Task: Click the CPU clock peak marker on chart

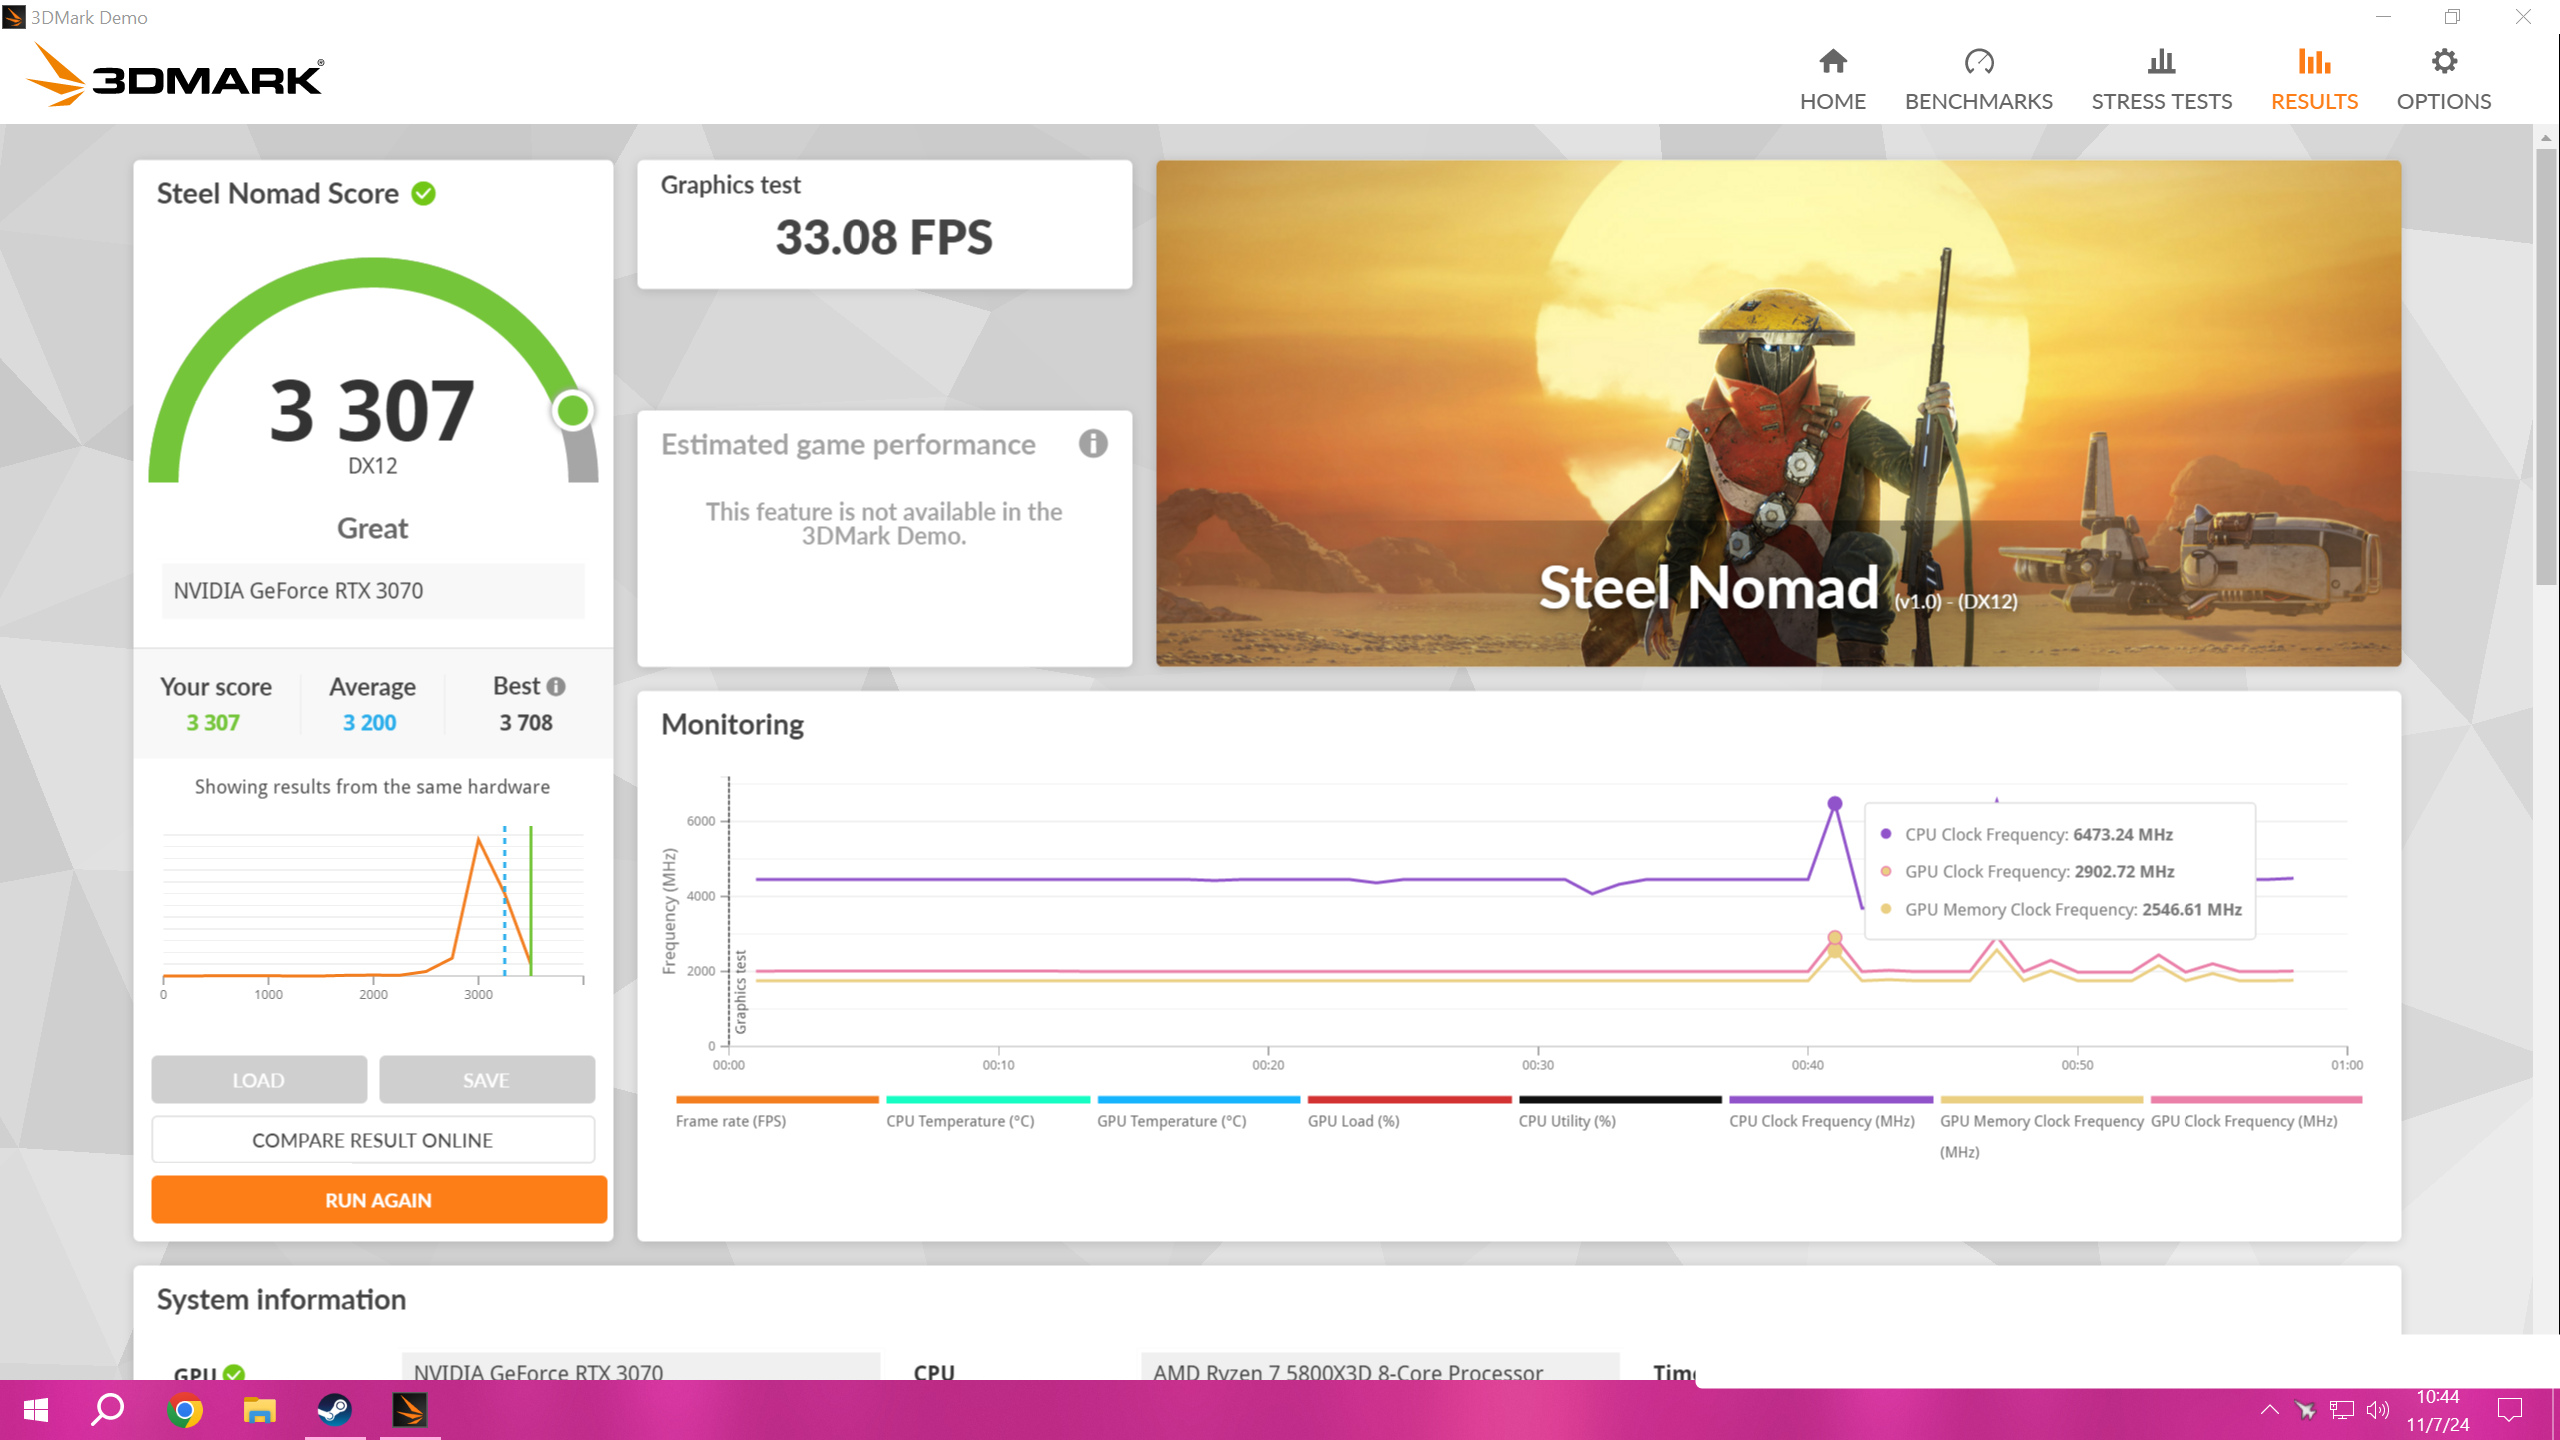Action: point(1835,803)
